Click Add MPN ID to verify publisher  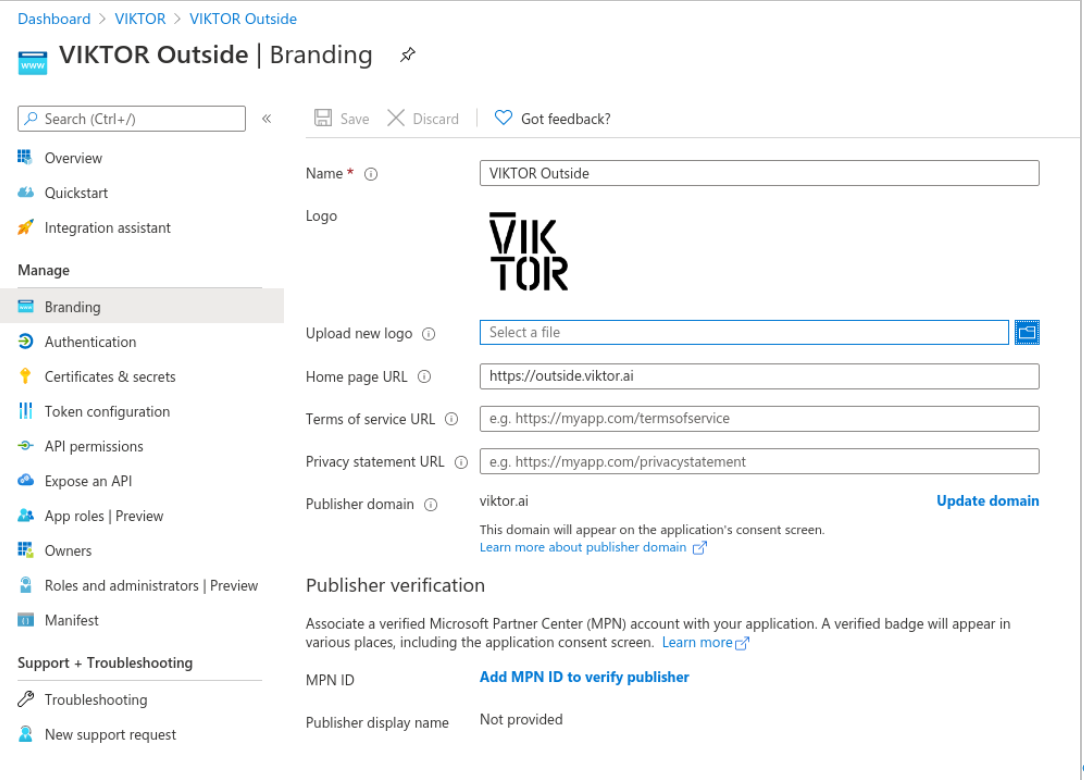point(584,677)
